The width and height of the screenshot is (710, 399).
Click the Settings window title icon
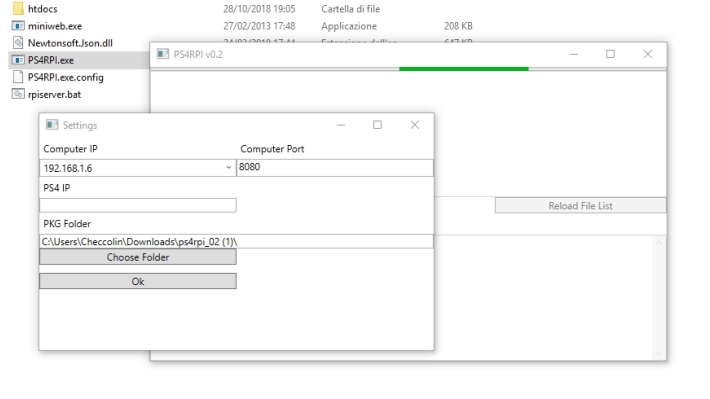(52, 125)
